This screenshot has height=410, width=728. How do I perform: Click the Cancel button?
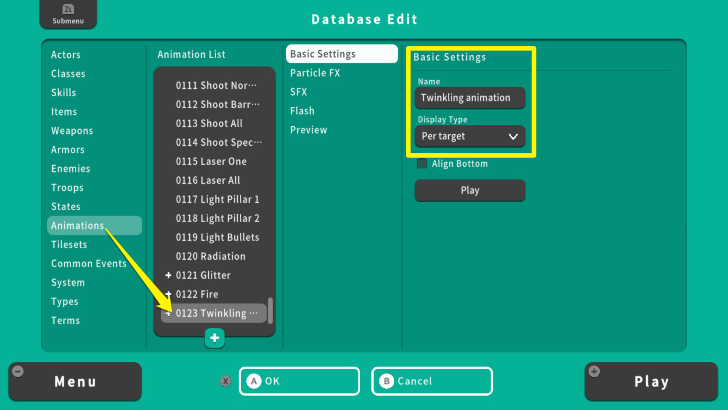click(x=432, y=381)
